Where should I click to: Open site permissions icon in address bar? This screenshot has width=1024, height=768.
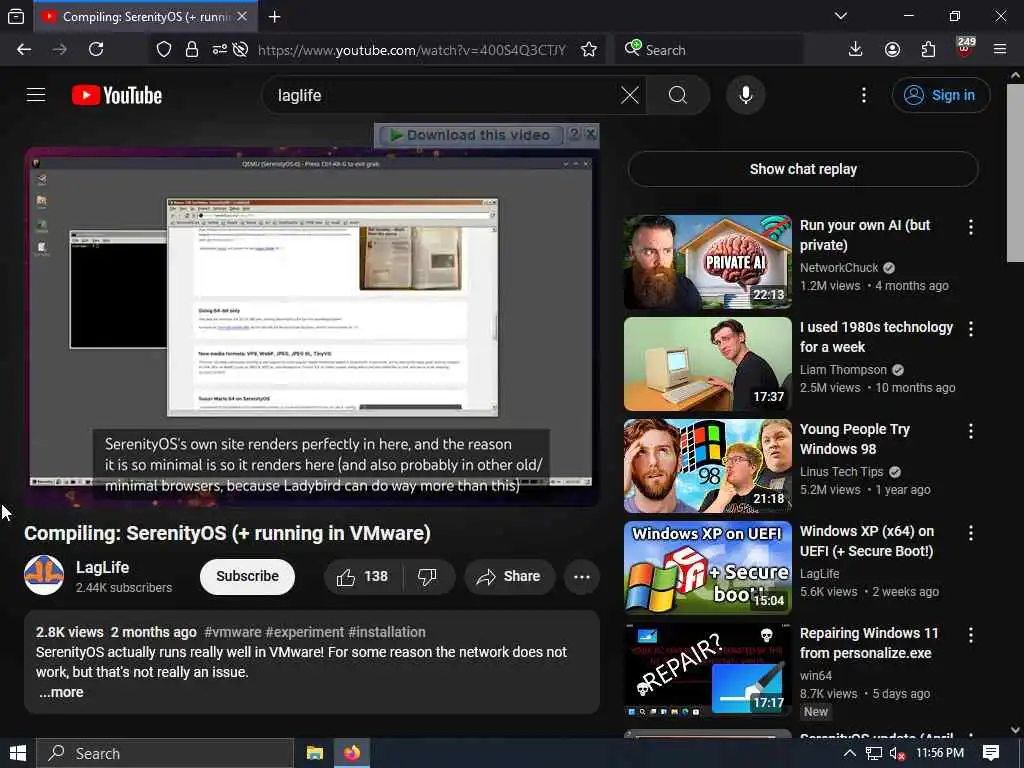[x=219, y=50]
